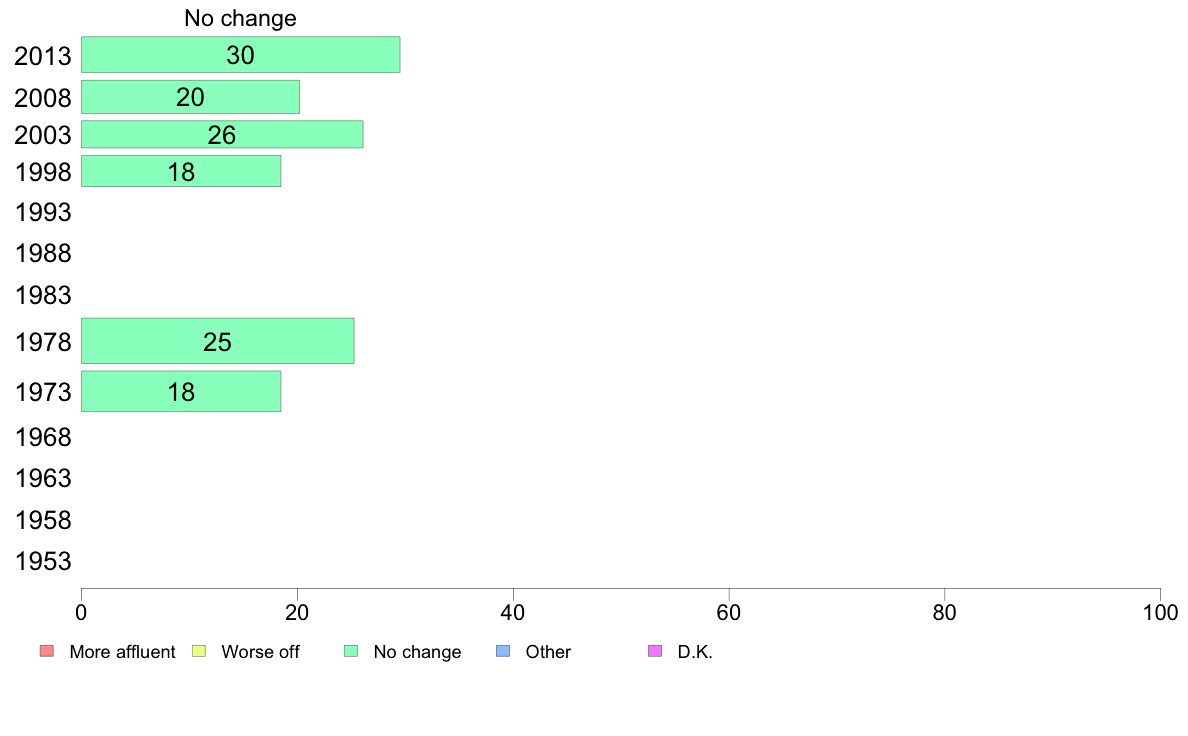Image resolution: width=1188 pixels, height=736 pixels.
Task: Click the 100 tick on the axis
Action: click(x=1160, y=612)
